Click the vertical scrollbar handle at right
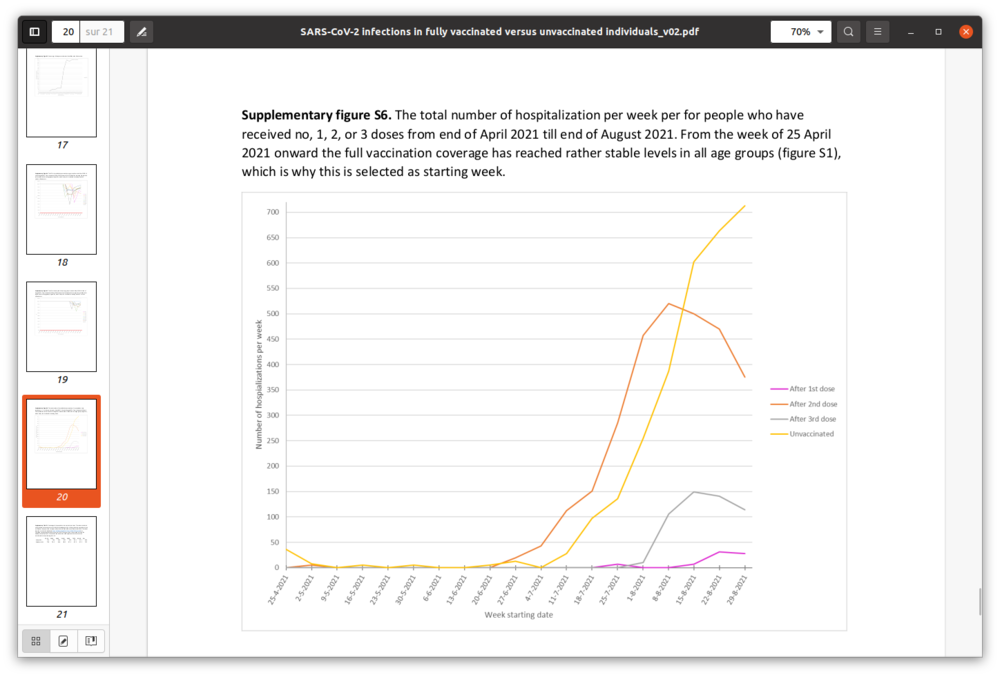 [979, 602]
